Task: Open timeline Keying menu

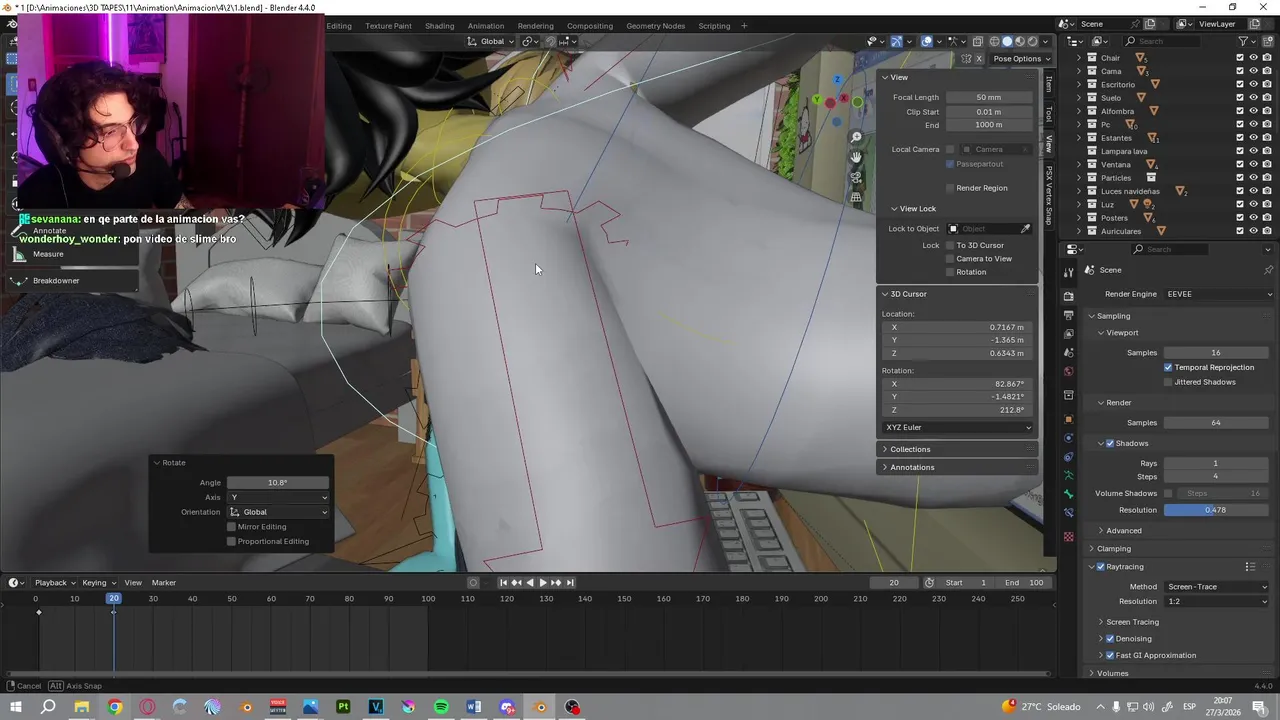Action: coord(98,583)
